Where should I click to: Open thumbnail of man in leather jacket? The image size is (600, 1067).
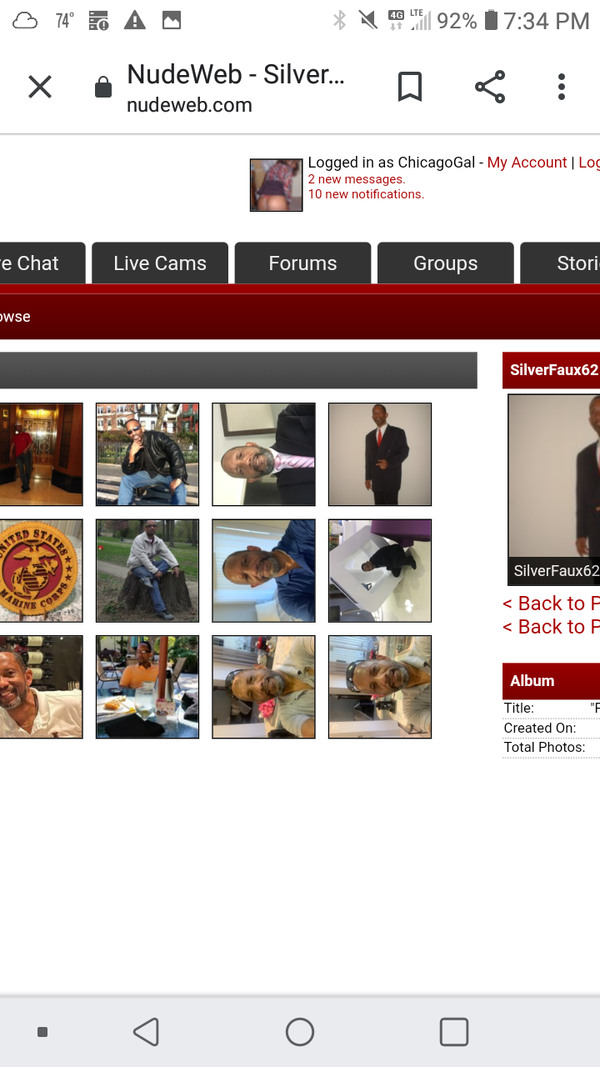click(148, 454)
